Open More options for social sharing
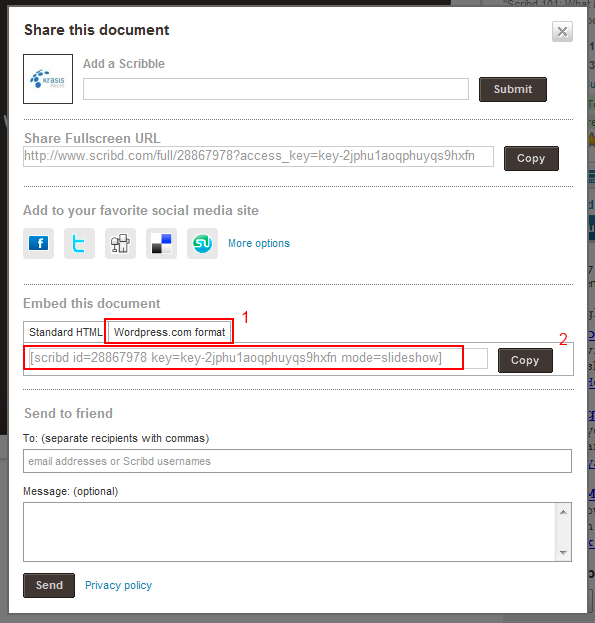 (259, 243)
